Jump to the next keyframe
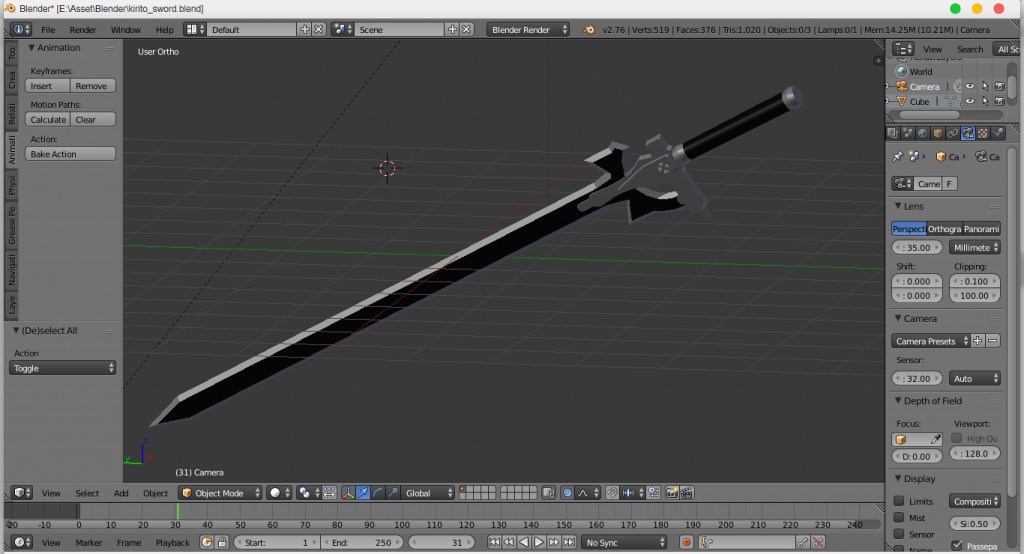The image size is (1024, 554). [x=554, y=542]
